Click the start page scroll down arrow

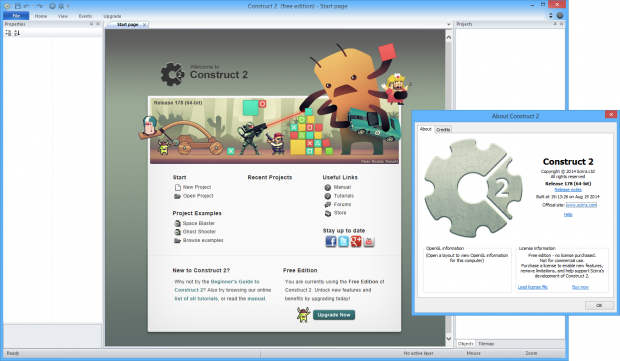[448, 338]
